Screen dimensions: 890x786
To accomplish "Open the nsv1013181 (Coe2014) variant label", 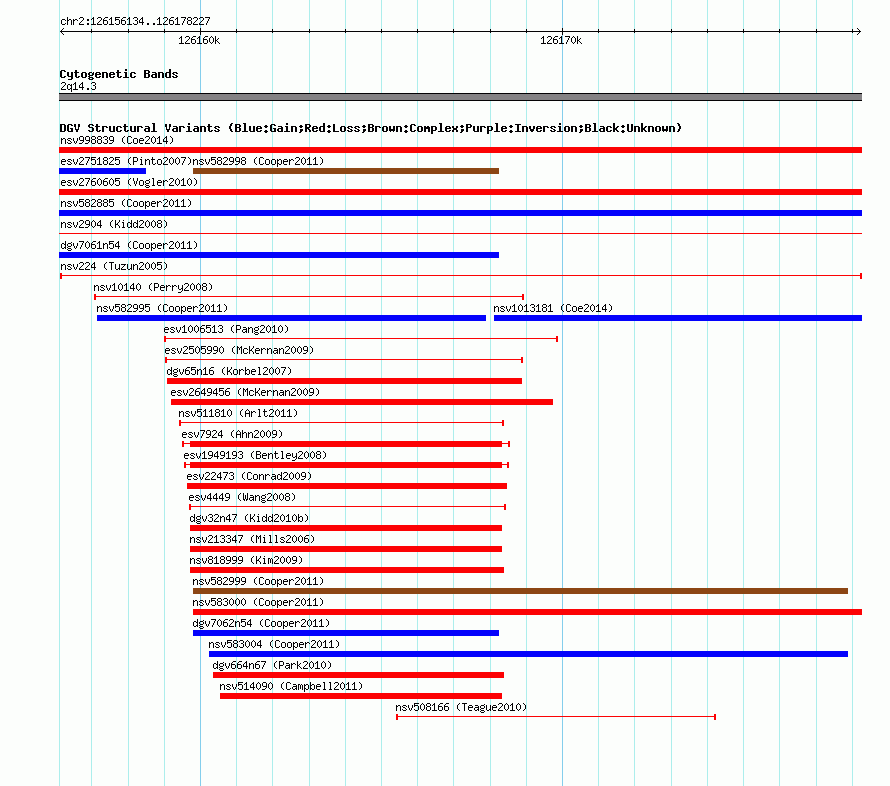I will tap(553, 308).
